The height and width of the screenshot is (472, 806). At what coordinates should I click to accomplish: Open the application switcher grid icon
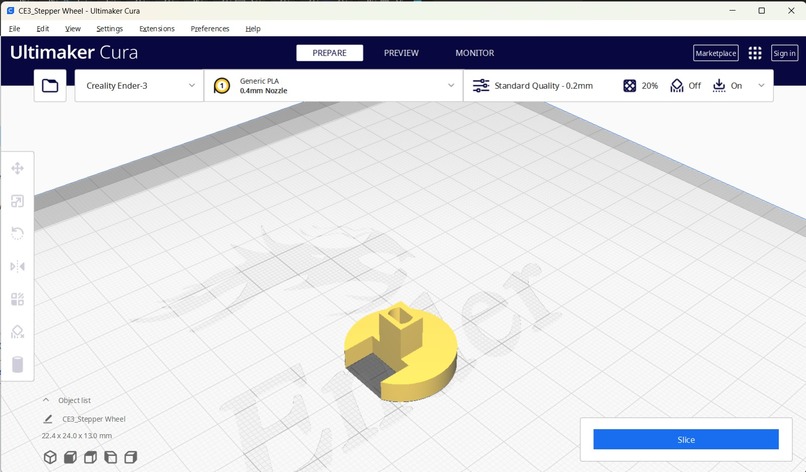[x=755, y=53]
